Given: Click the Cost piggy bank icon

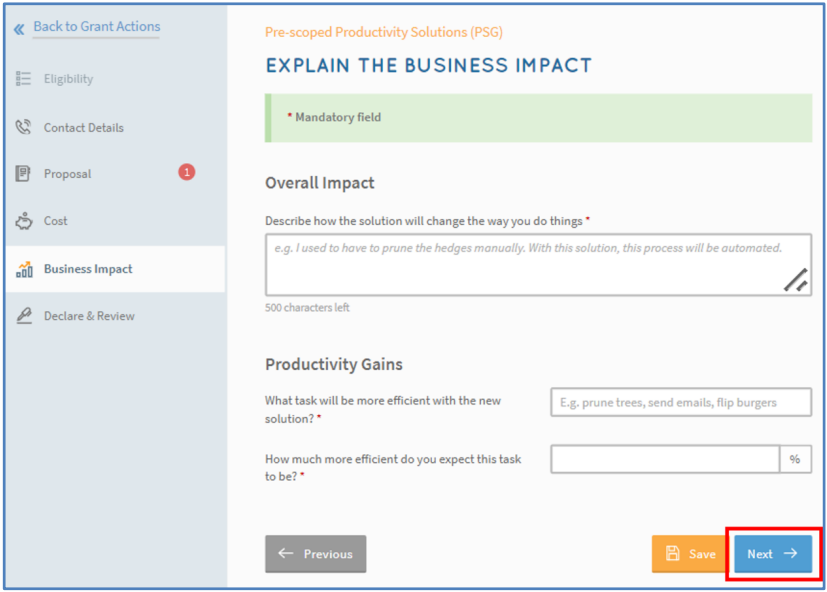Looking at the screenshot, I should (x=24, y=221).
